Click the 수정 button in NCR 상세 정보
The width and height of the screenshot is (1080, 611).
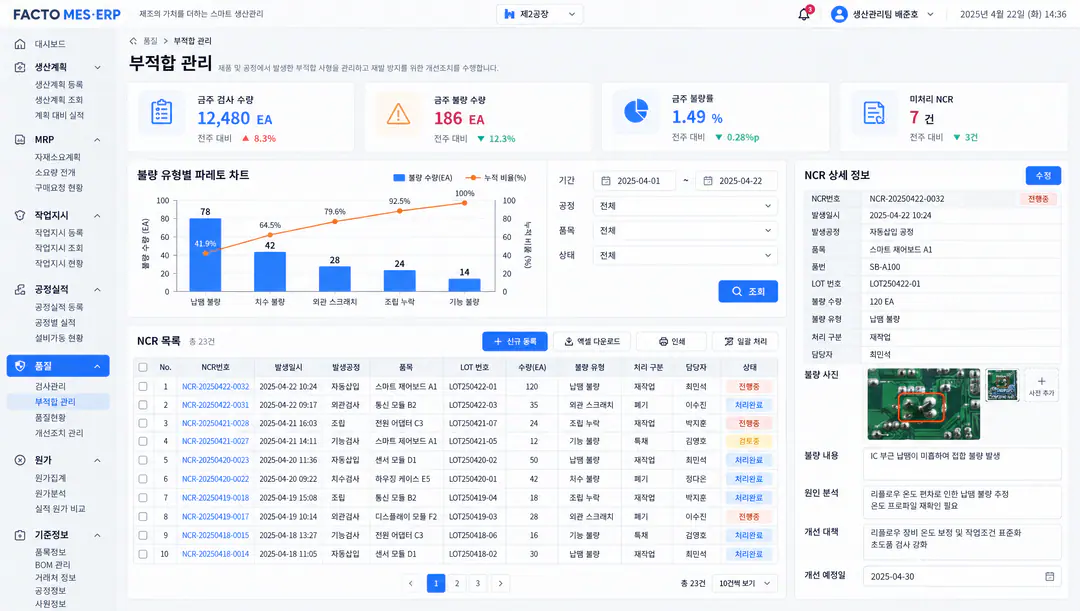tap(1043, 176)
